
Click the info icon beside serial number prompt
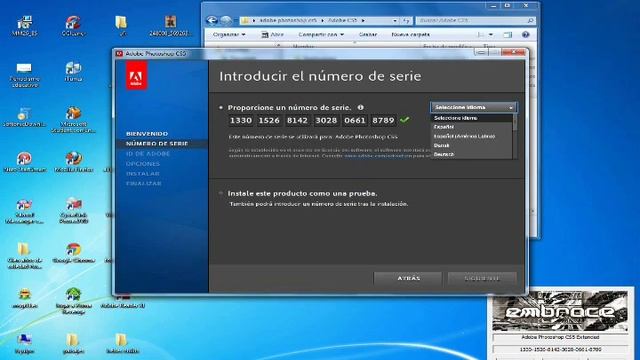(360, 107)
